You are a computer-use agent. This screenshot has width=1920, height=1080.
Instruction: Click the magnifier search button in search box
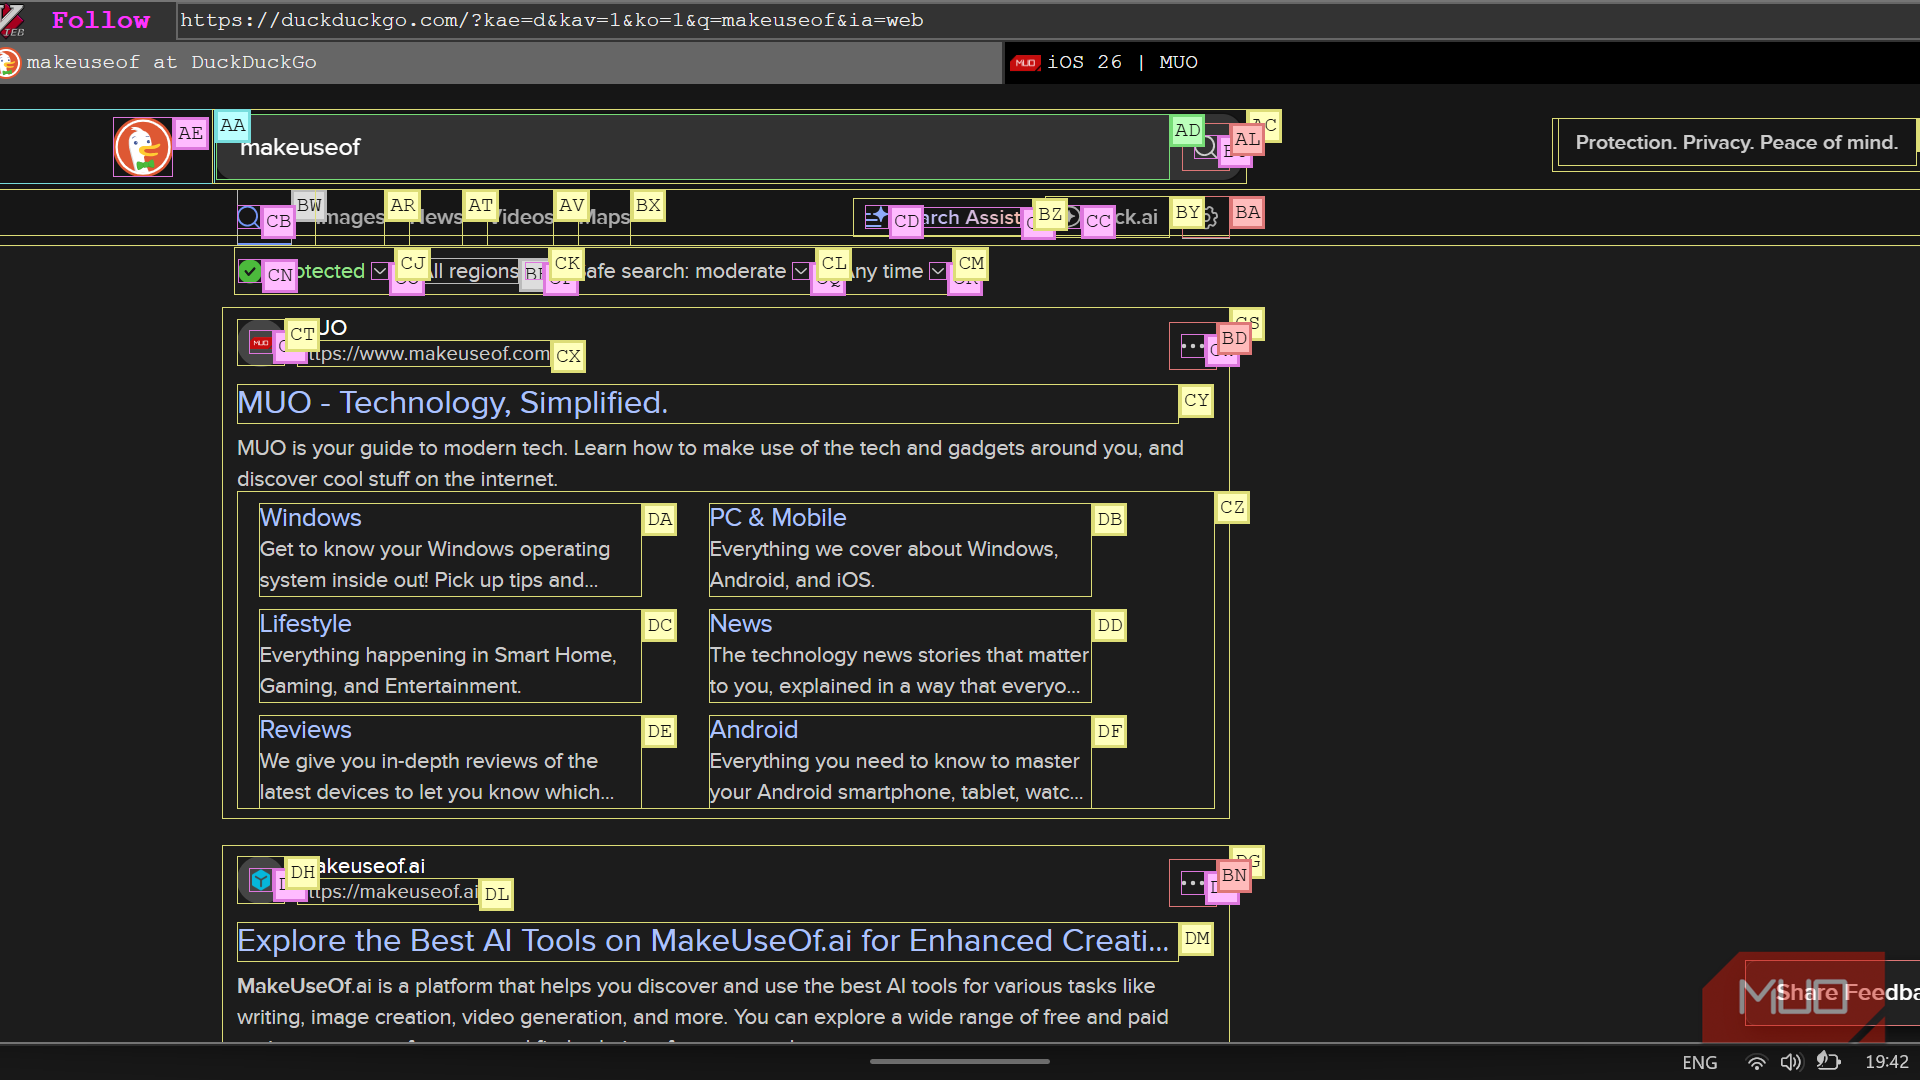click(1206, 148)
